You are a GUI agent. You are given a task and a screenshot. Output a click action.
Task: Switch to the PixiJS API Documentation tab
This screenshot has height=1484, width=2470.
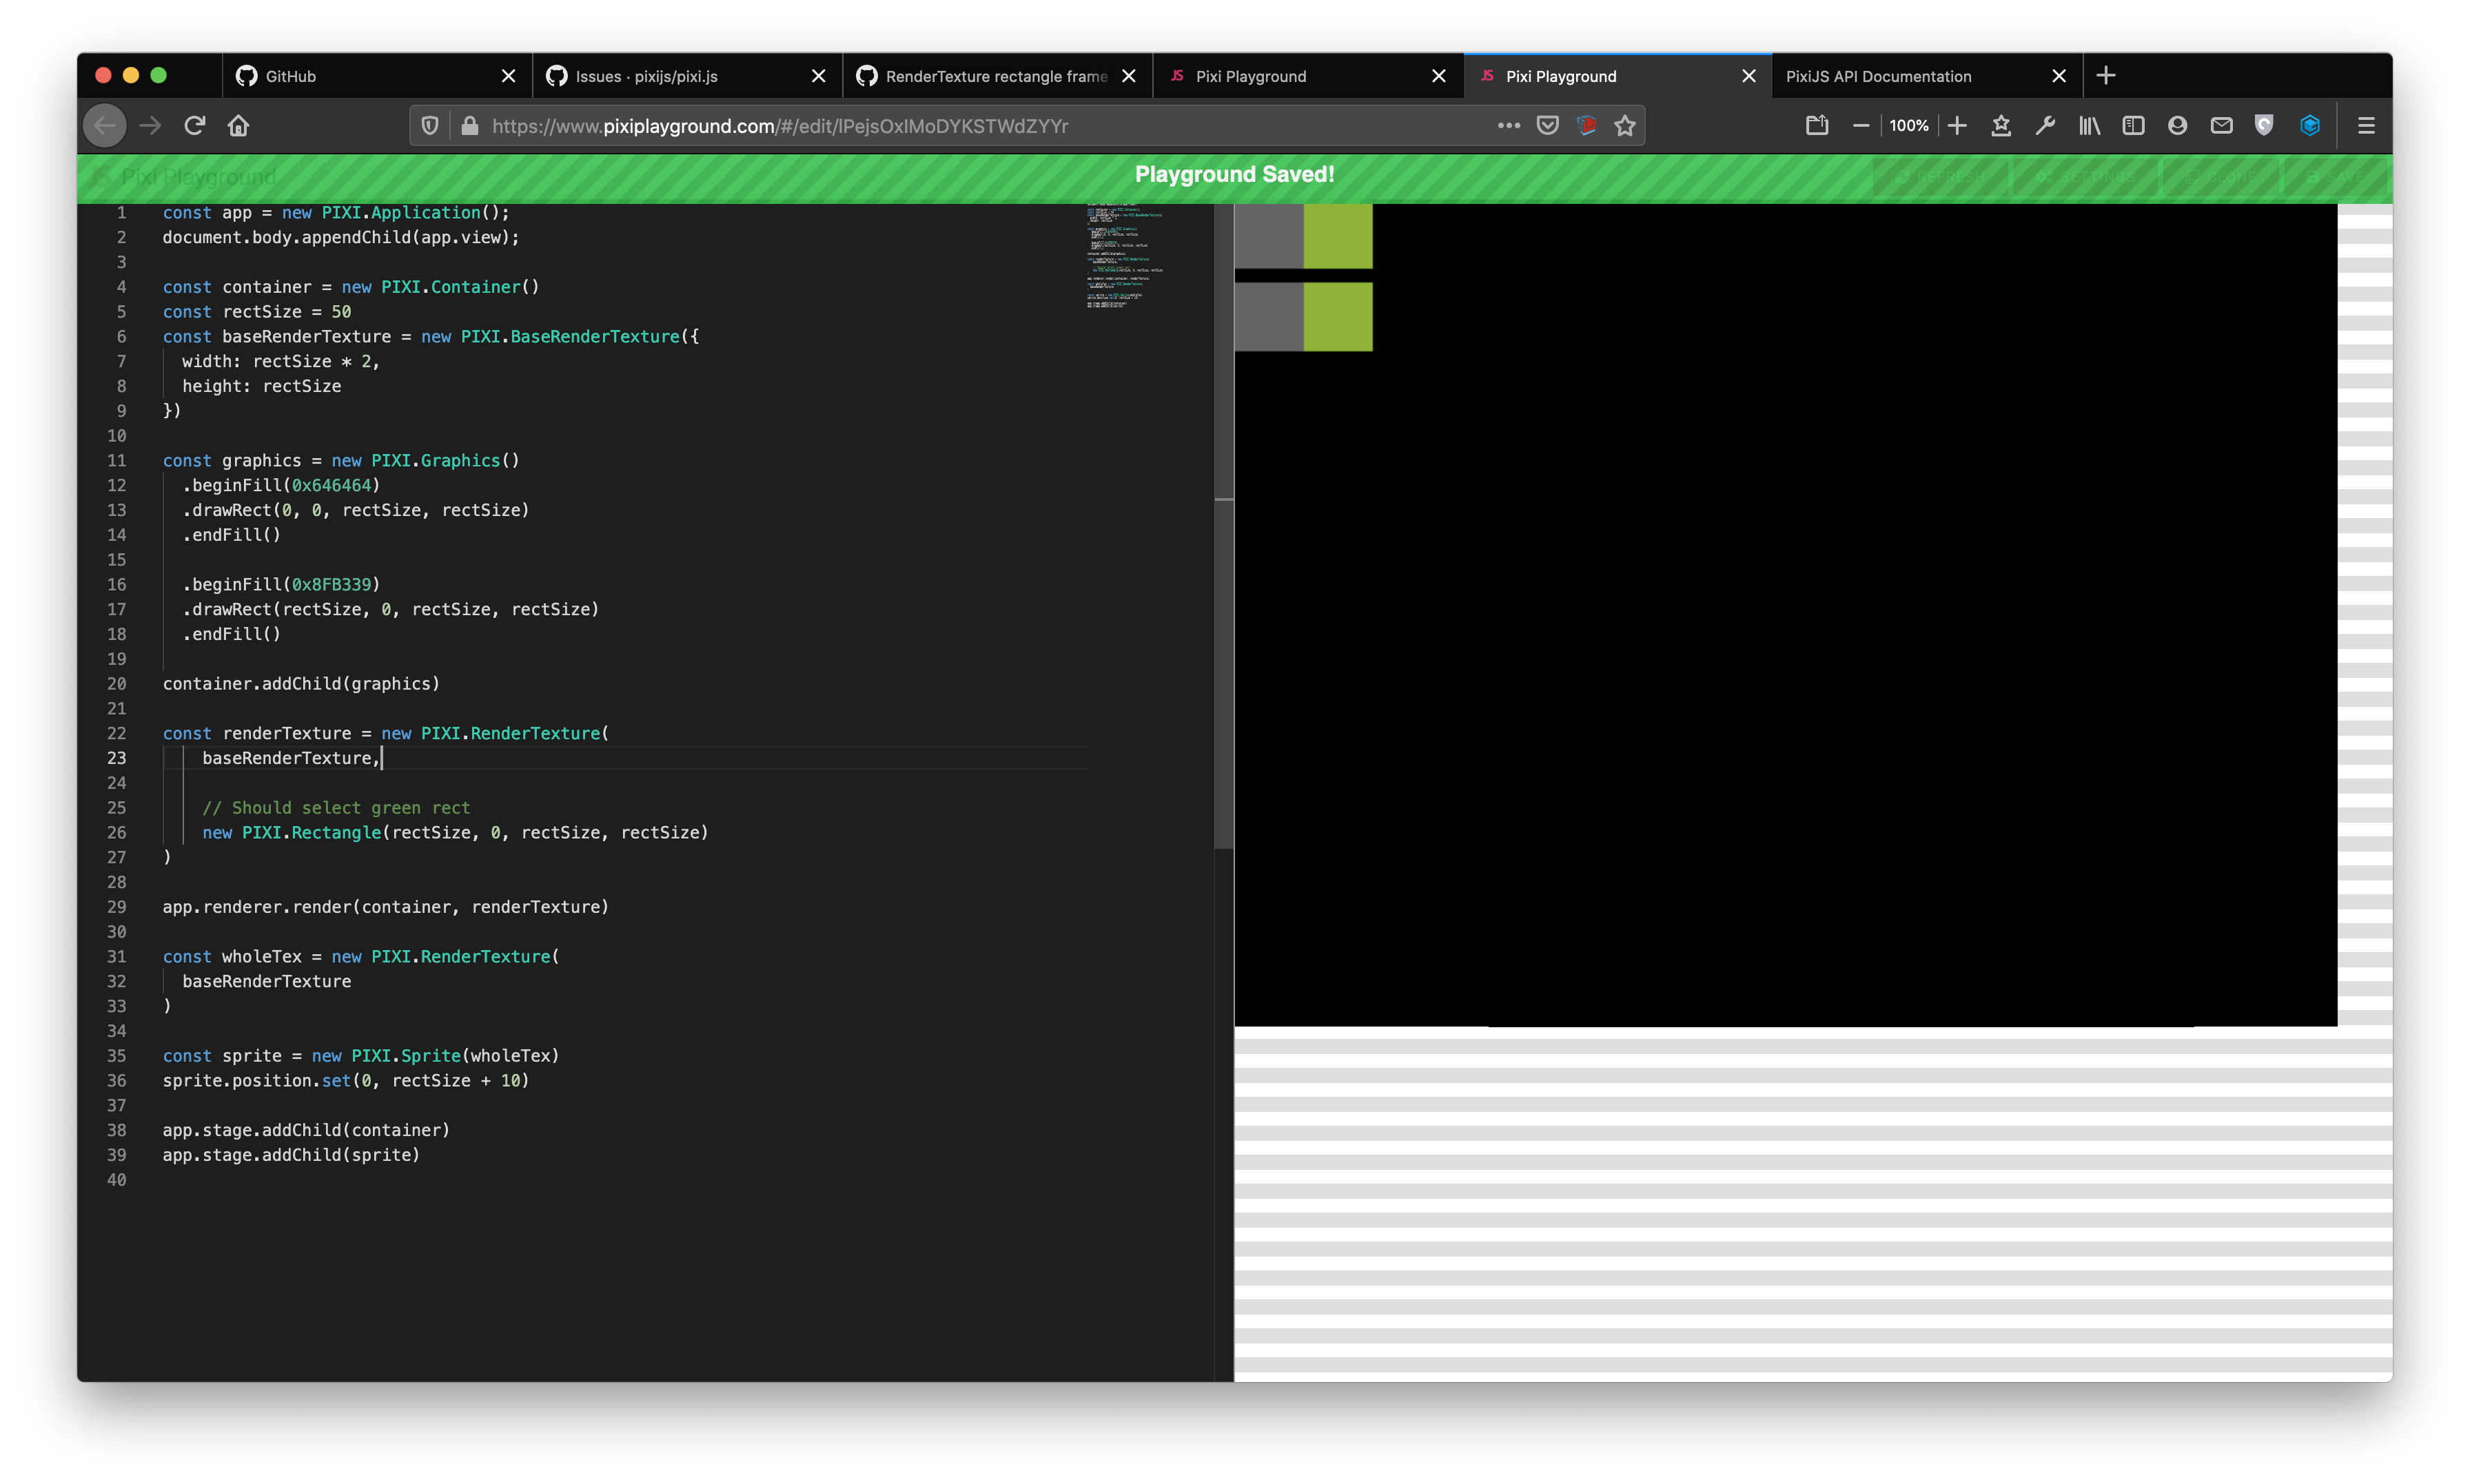pyautogui.click(x=1880, y=76)
